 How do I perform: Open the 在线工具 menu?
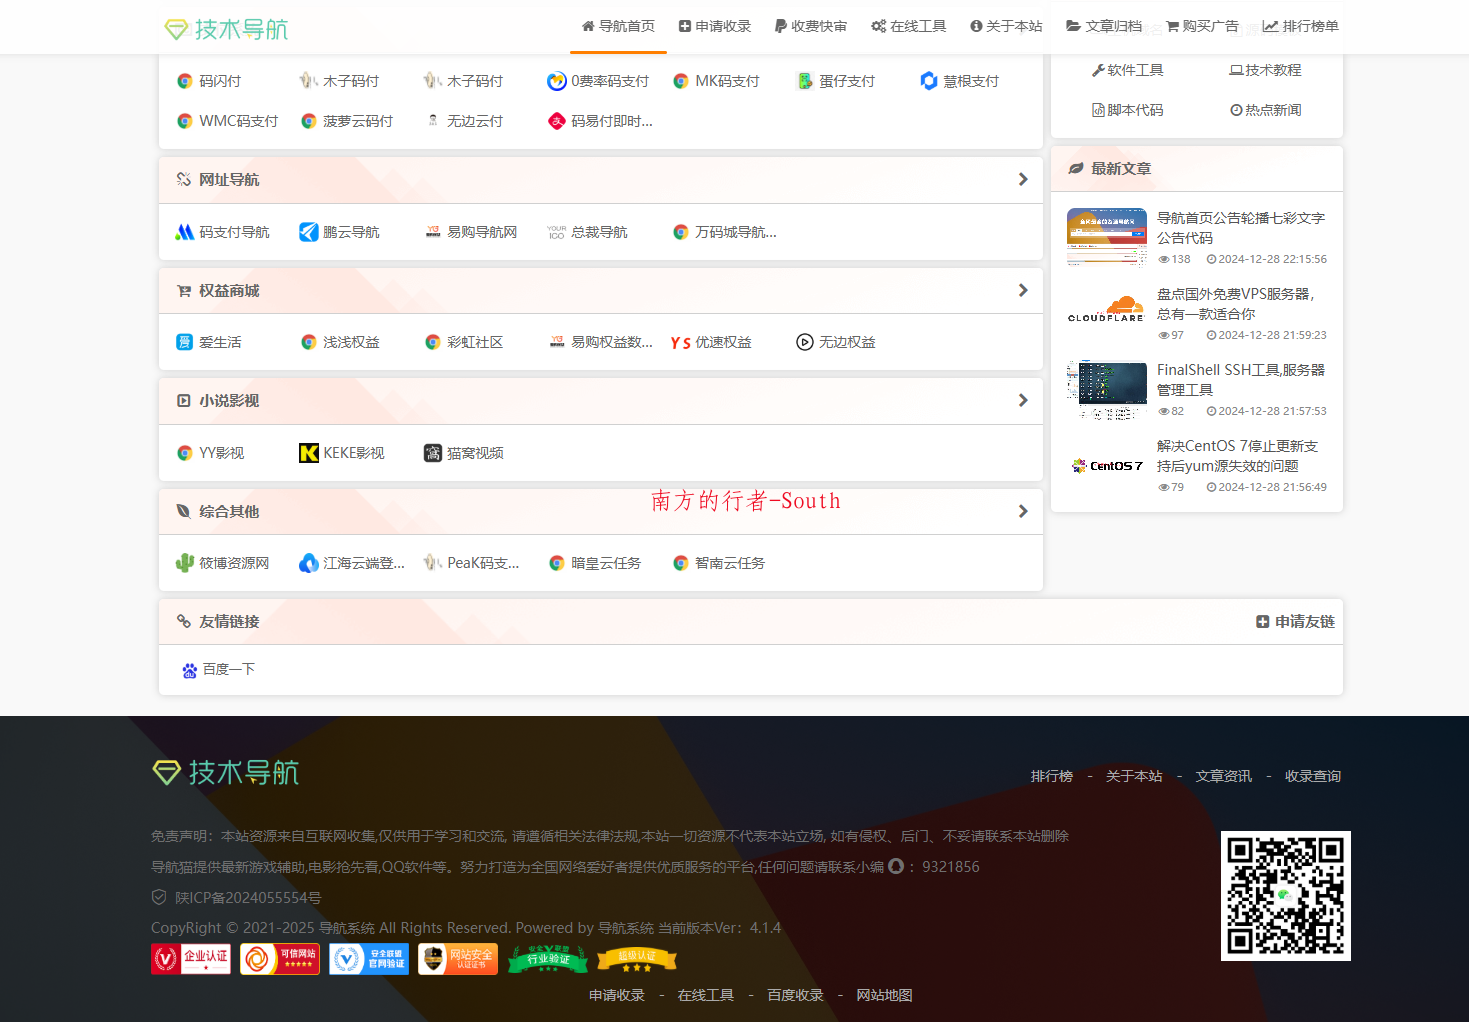click(x=908, y=26)
